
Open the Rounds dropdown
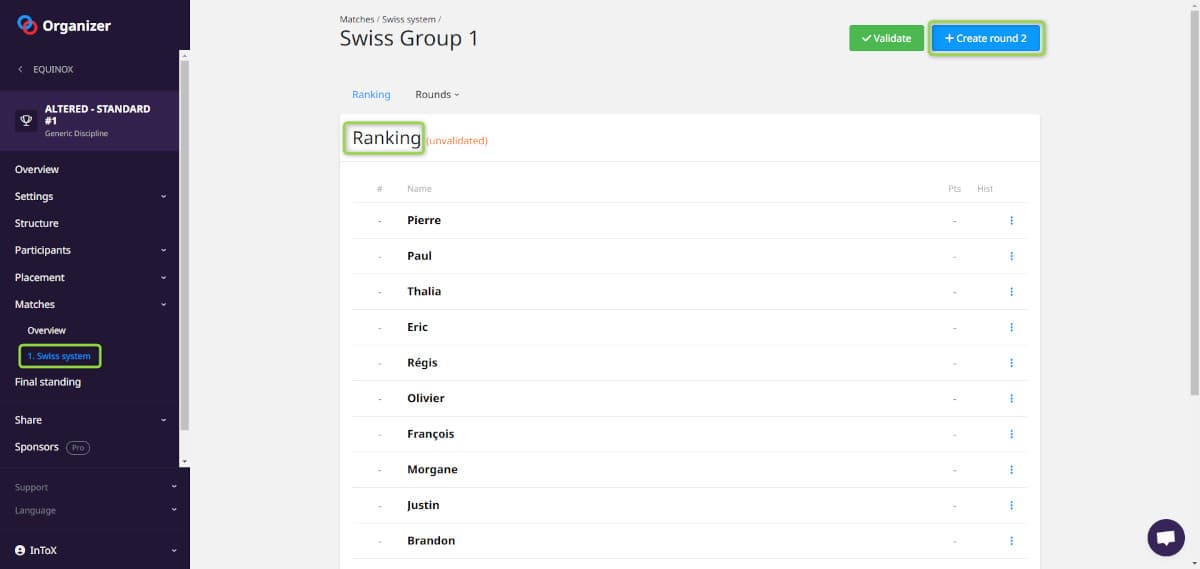[x=437, y=95]
